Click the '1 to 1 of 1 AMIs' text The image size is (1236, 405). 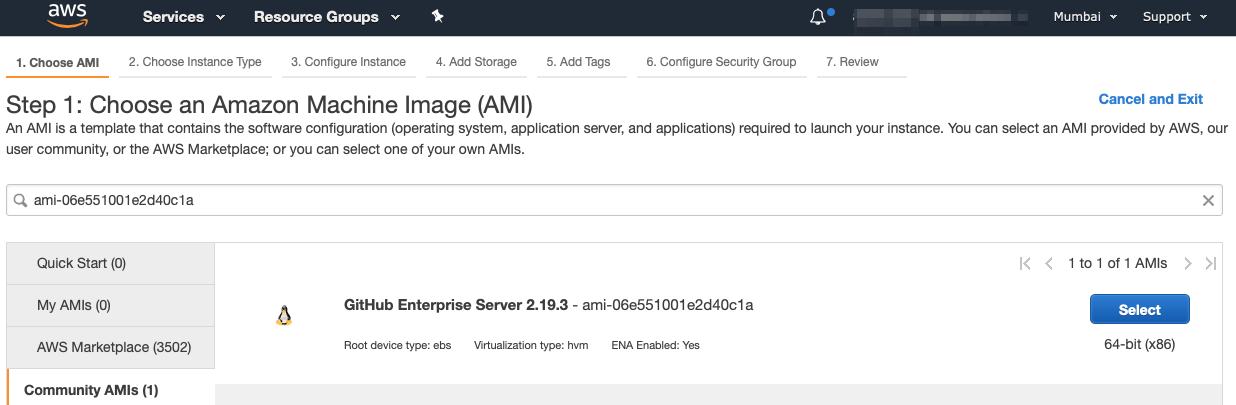[x=1117, y=263]
